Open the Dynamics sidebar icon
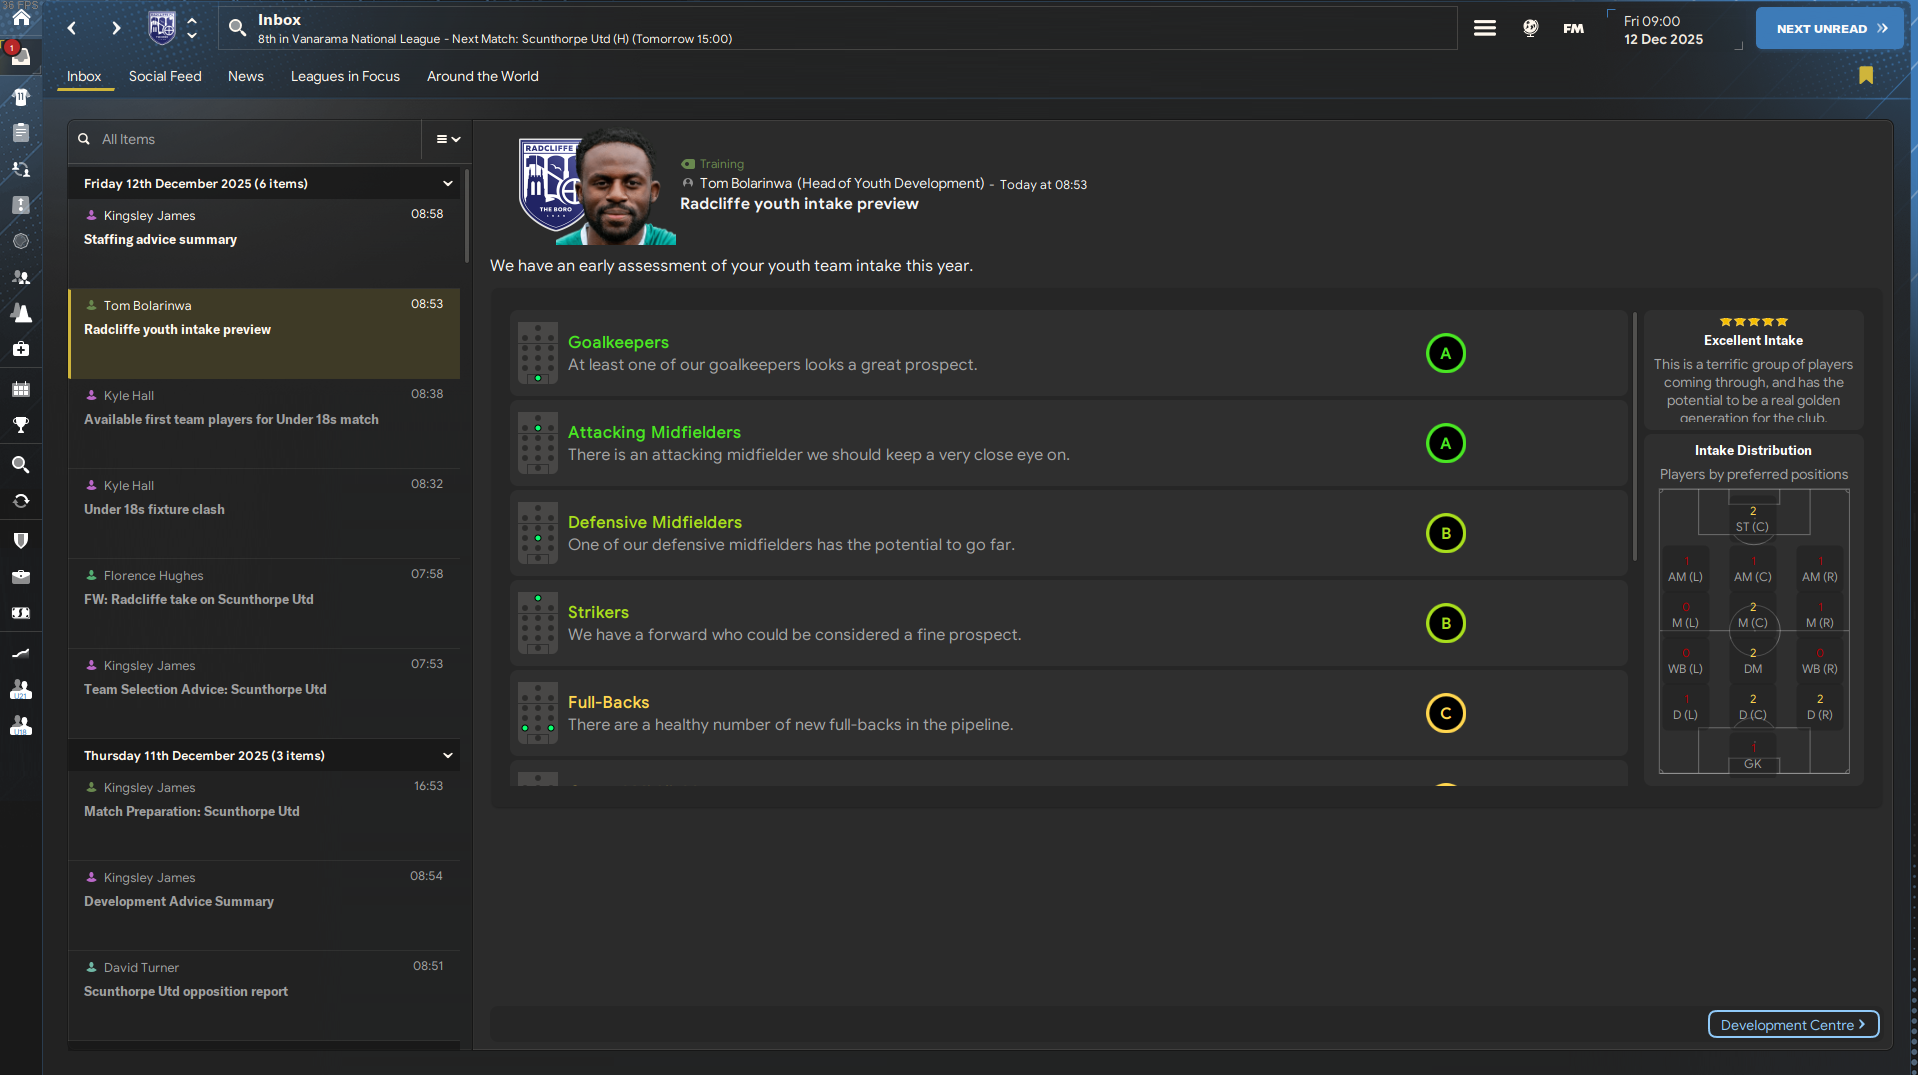1918x1075 pixels. [21, 169]
